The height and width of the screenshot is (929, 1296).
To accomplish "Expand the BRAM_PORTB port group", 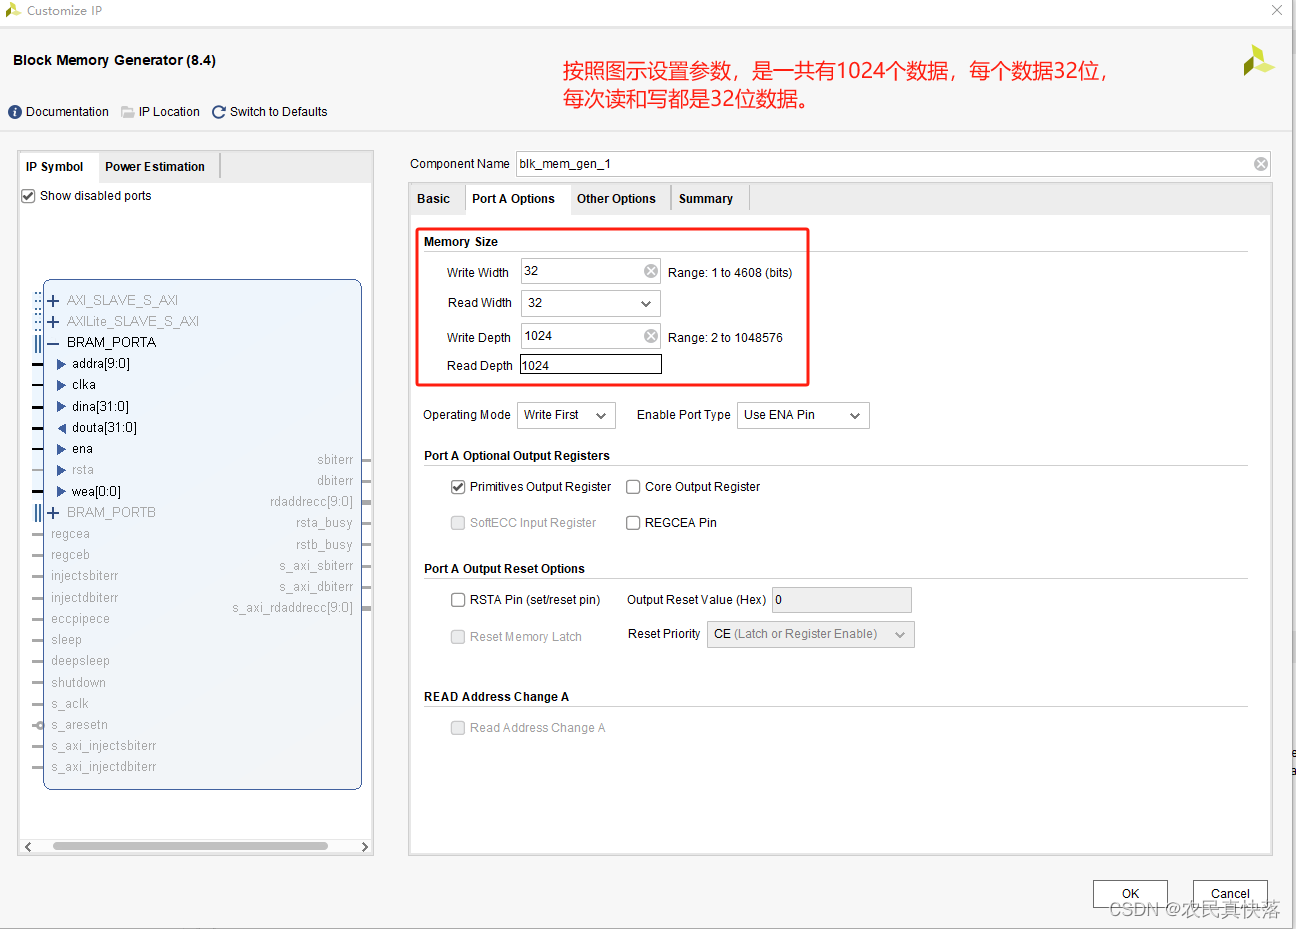I will coord(53,512).
